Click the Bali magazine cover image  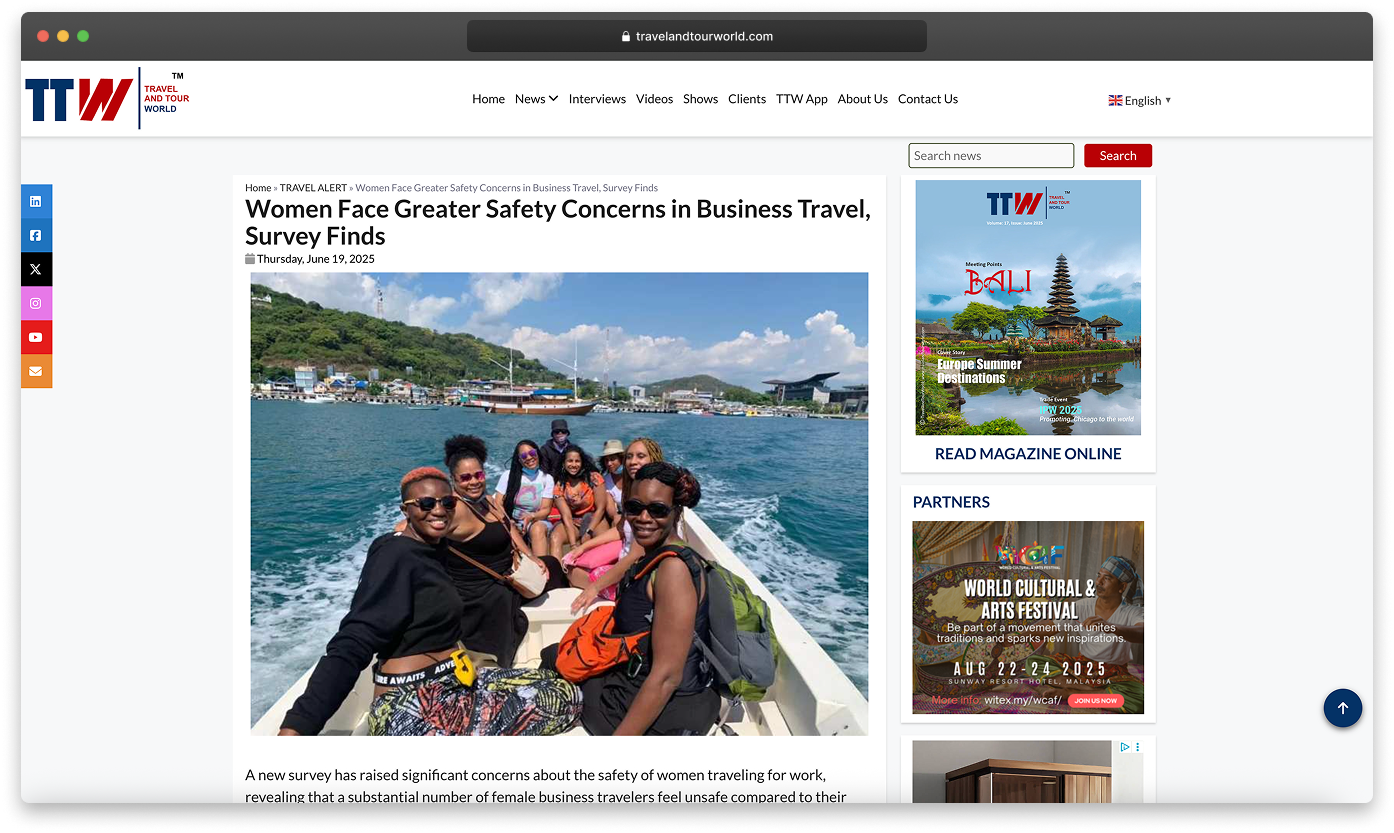1028,308
